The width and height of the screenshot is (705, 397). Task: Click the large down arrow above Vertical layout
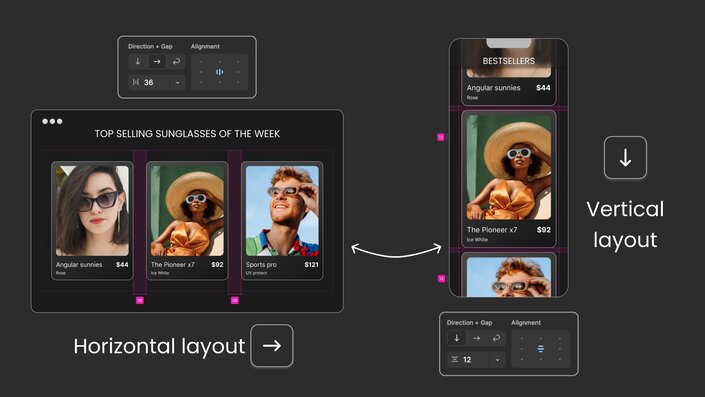(625, 158)
